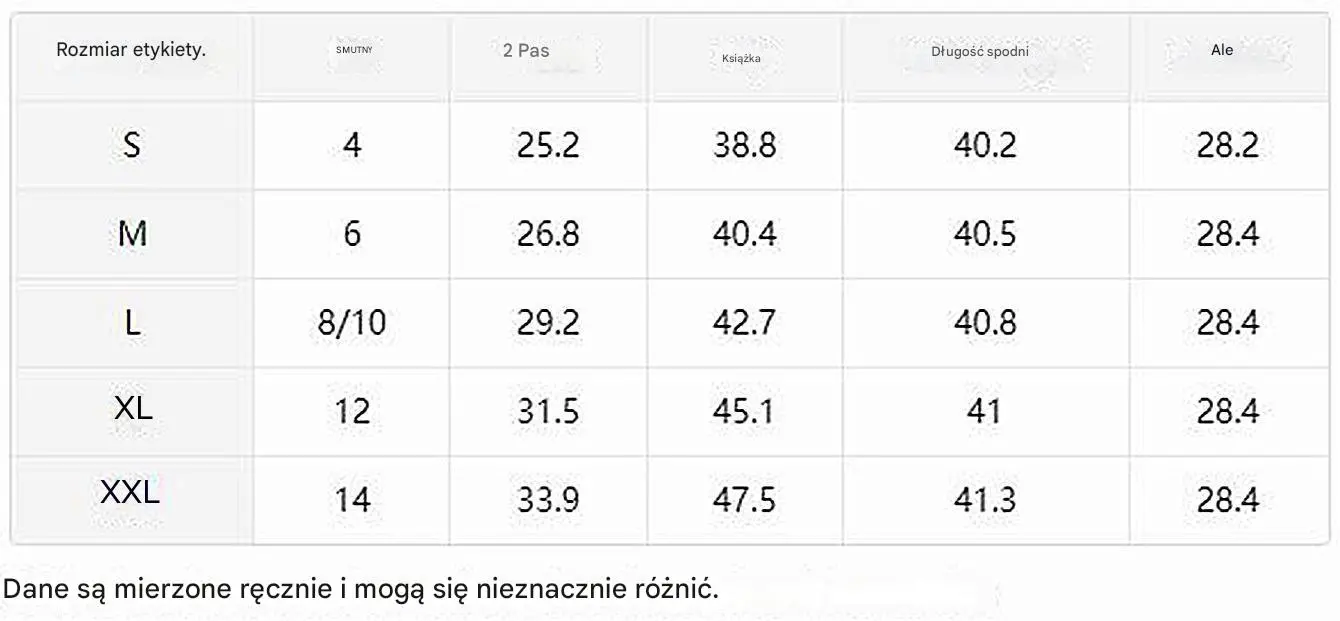Select the 28.2 cell

point(1228,146)
